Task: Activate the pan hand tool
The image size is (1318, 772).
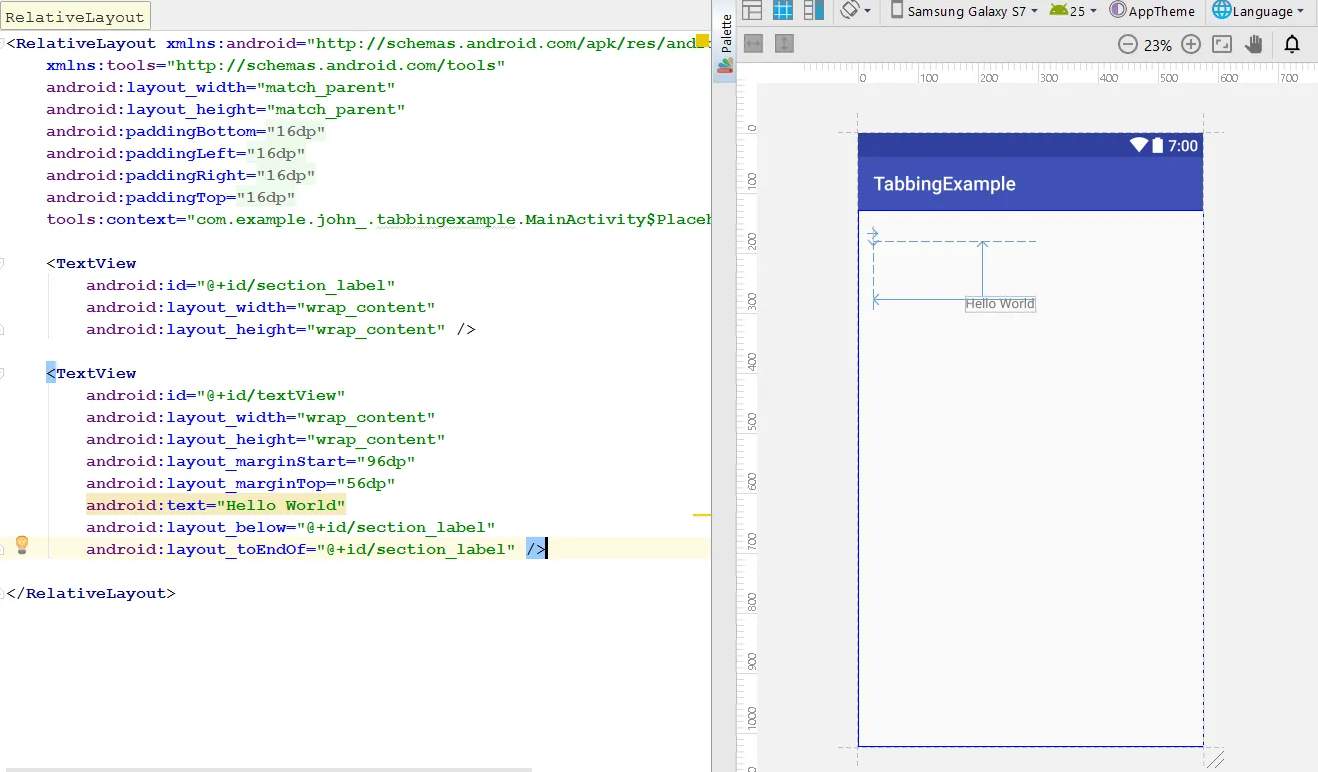Action: click(1254, 44)
